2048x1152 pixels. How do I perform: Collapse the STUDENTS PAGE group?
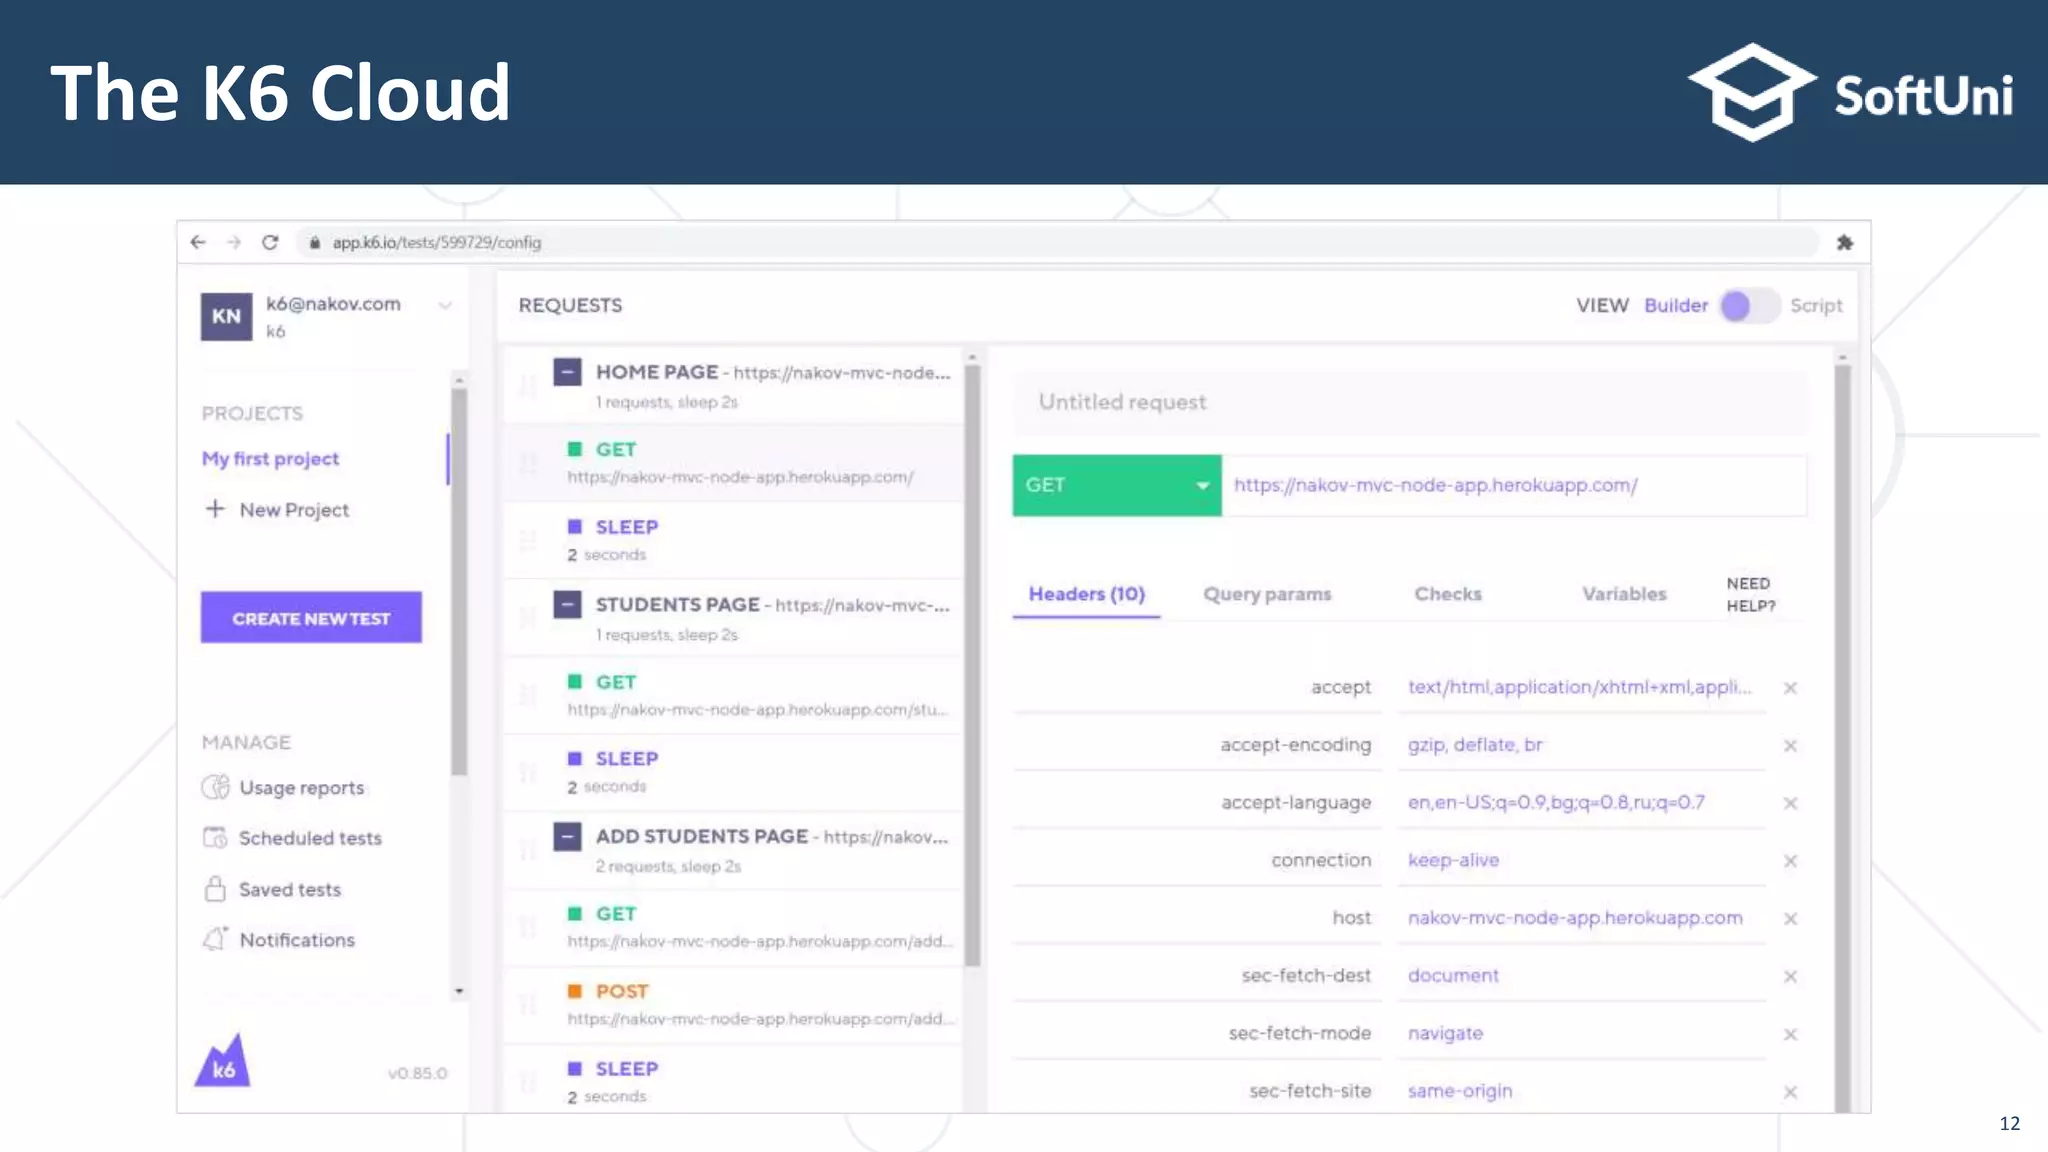click(567, 605)
